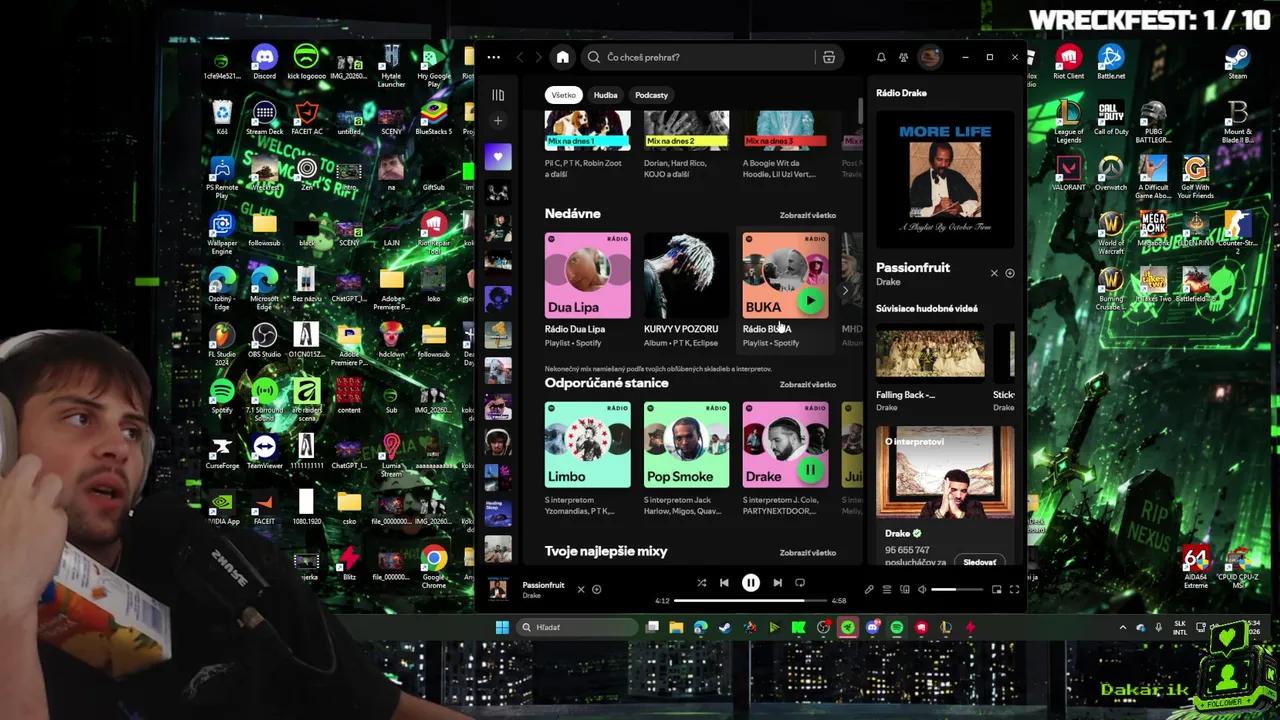Viewport: 1280px width, 720px height.
Task: Open Liked Songs heart playlist
Action: pos(498,156)
